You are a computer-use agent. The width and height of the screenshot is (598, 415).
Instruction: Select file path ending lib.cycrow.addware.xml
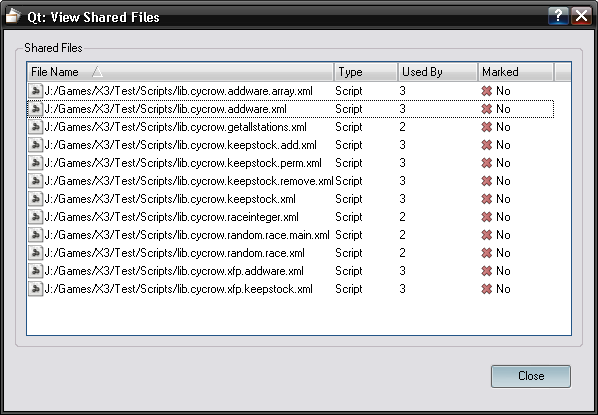coord(166,109)
